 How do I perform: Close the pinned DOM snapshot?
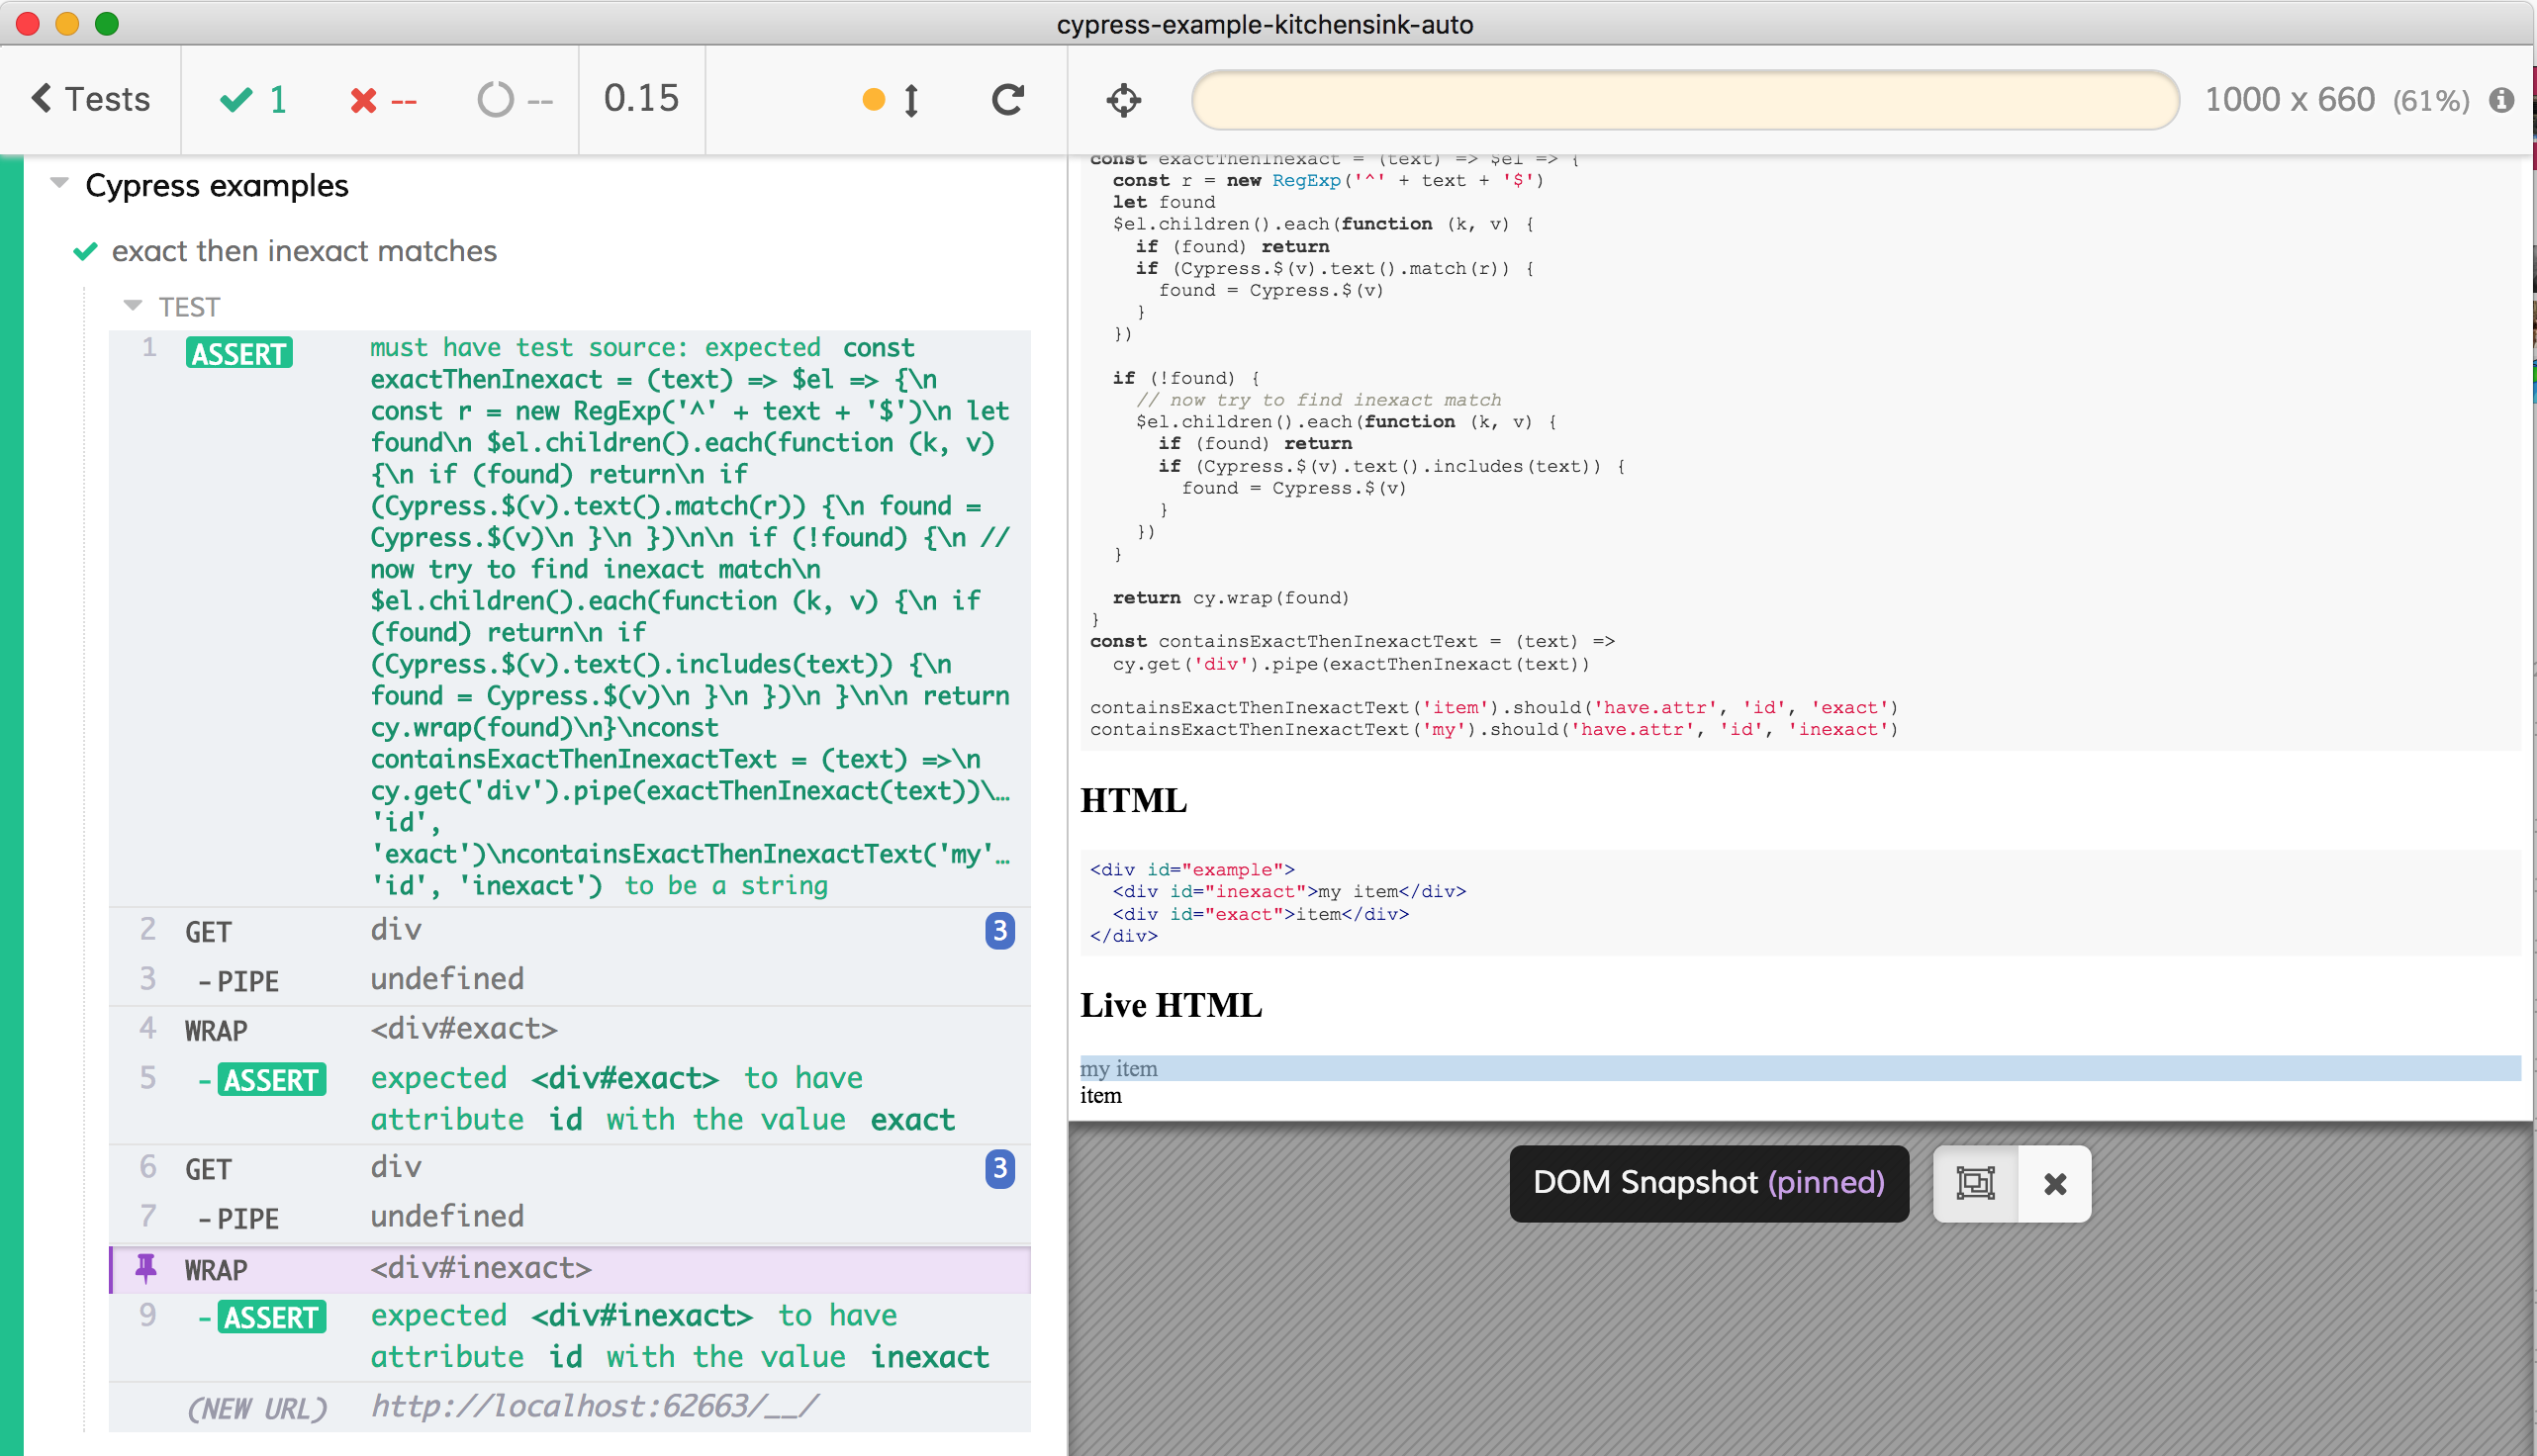2055,1184
